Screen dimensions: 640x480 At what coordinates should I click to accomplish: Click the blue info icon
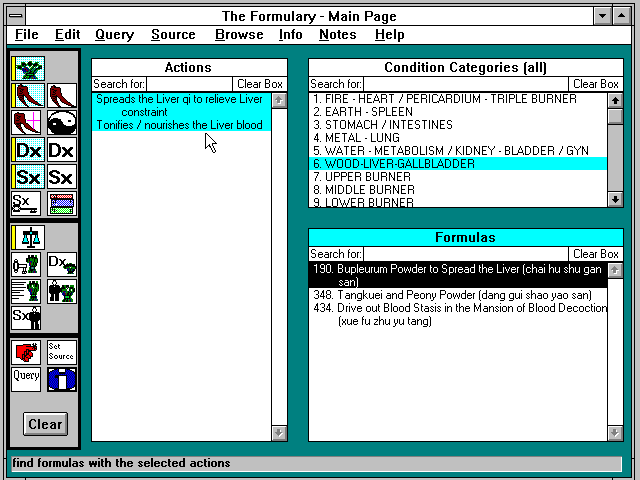61,379
